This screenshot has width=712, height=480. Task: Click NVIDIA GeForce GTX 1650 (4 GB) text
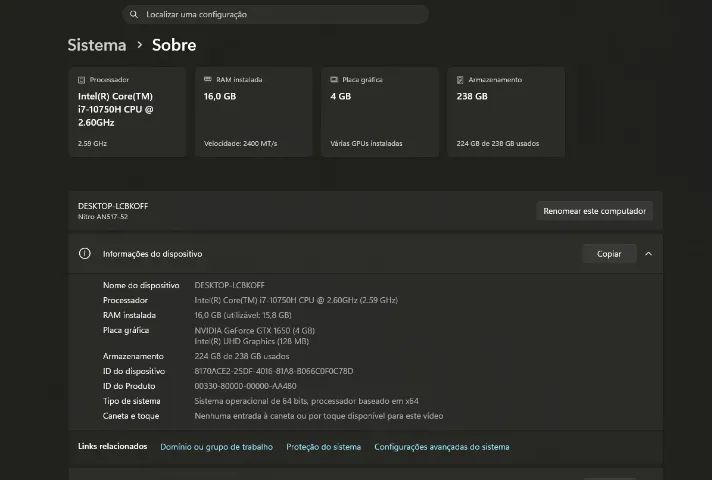click(x=255, y=331)
